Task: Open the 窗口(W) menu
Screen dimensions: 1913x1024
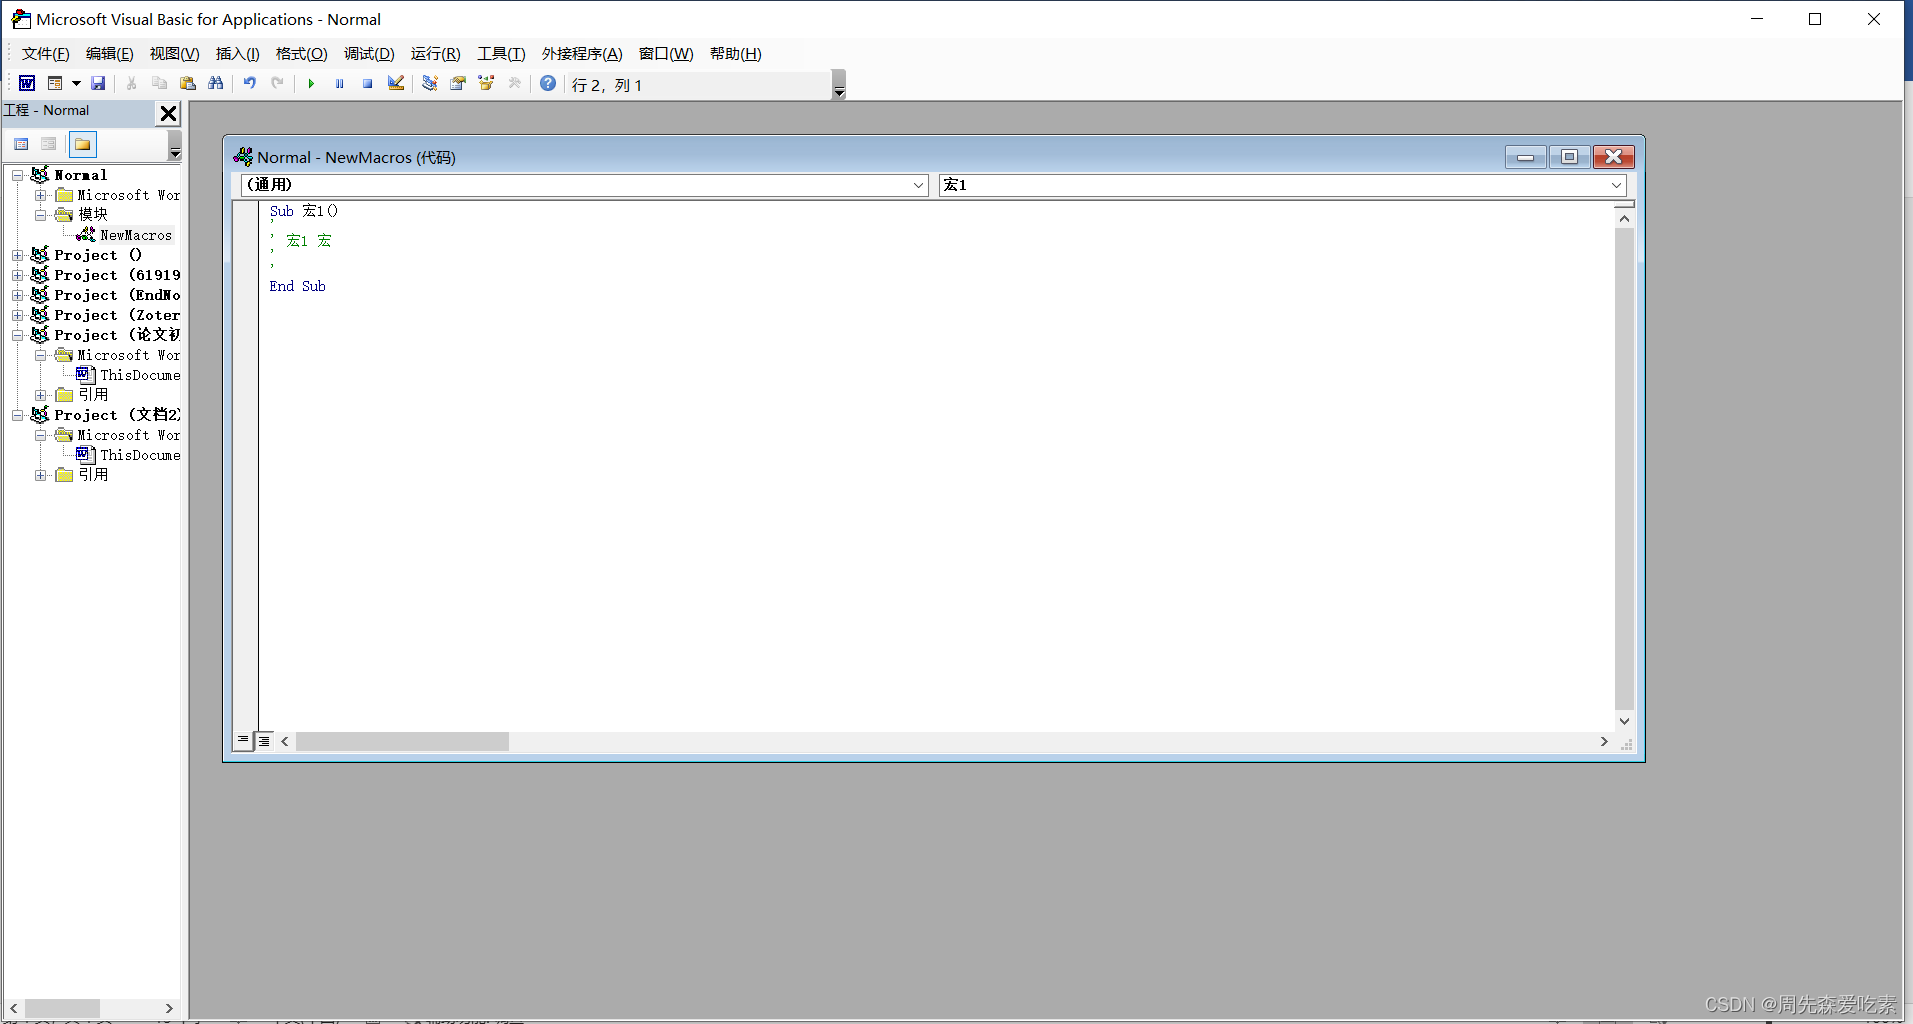Action: coord(666,54)
